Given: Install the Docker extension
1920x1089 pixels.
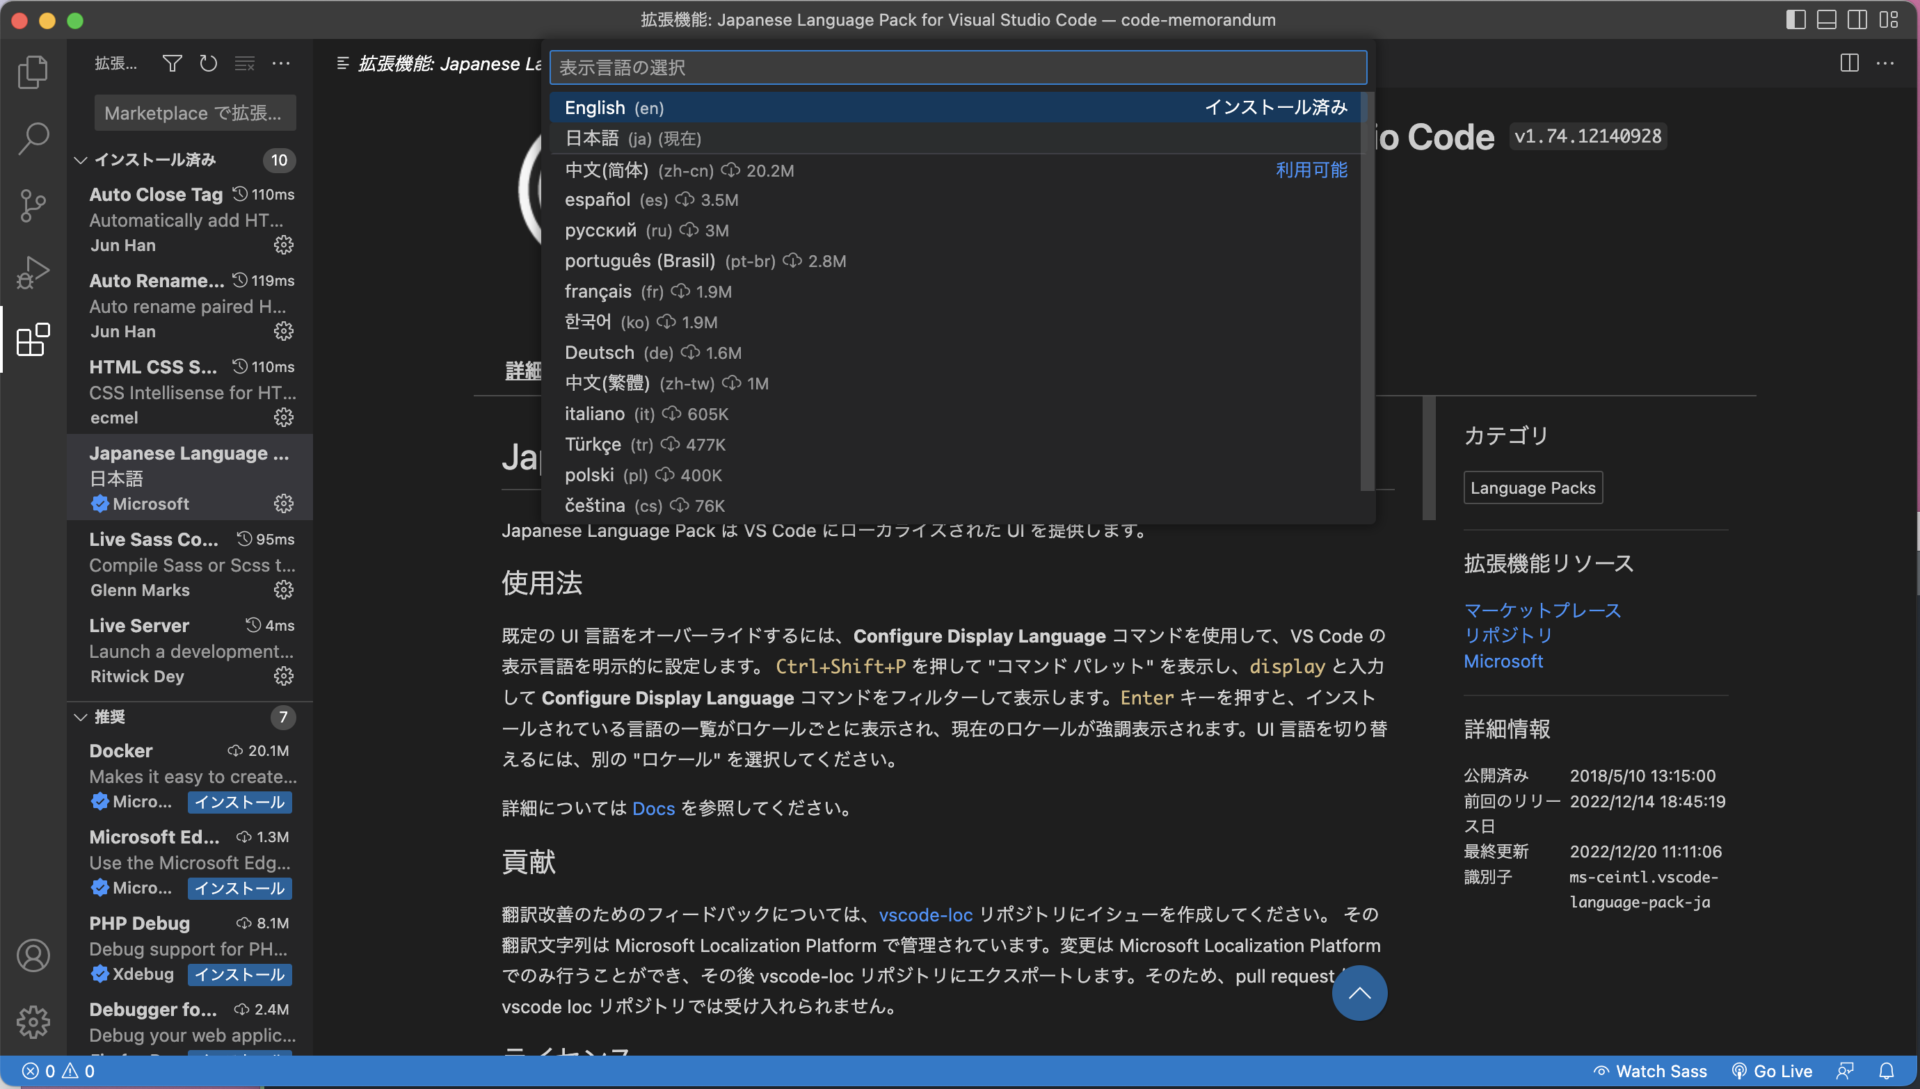Looking at the screenshot, I should tap(238, 801).
